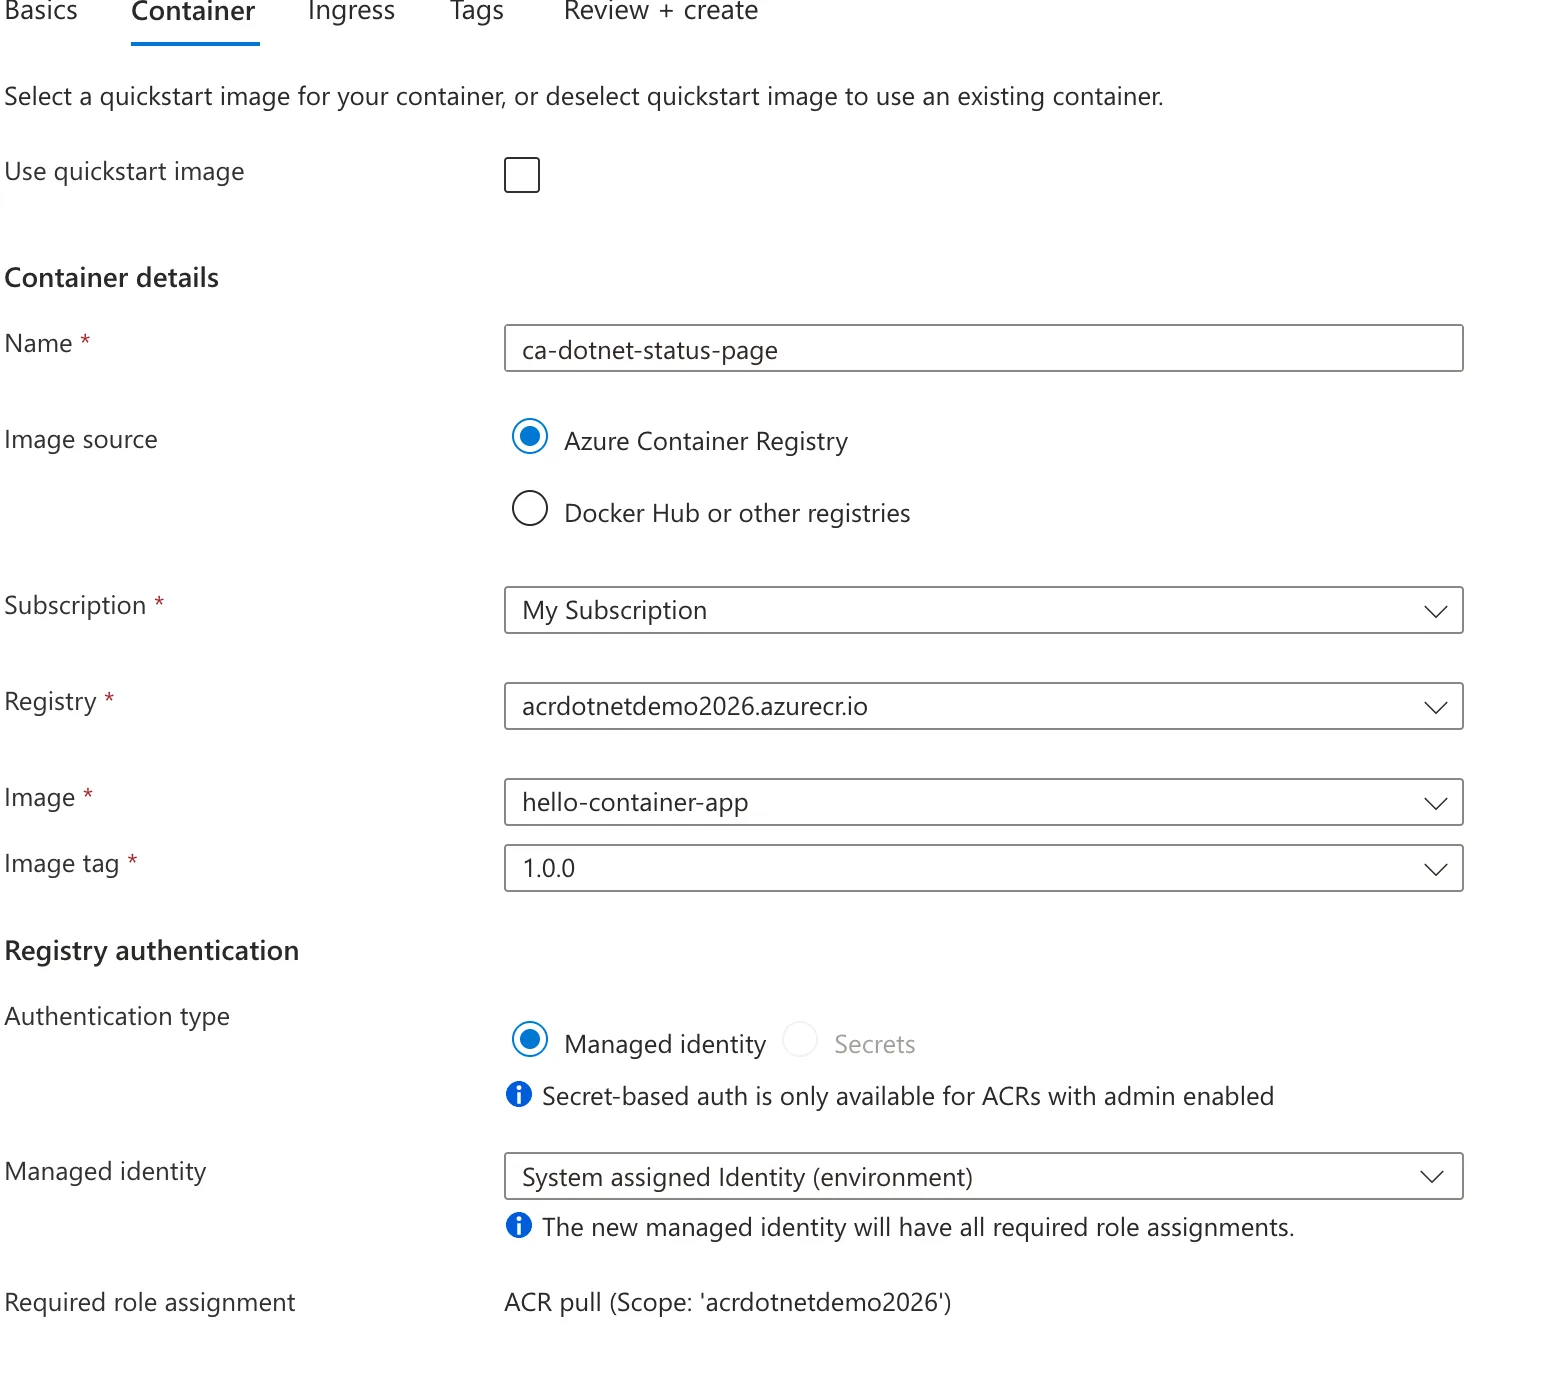Click the Image source label

(81, 440)
